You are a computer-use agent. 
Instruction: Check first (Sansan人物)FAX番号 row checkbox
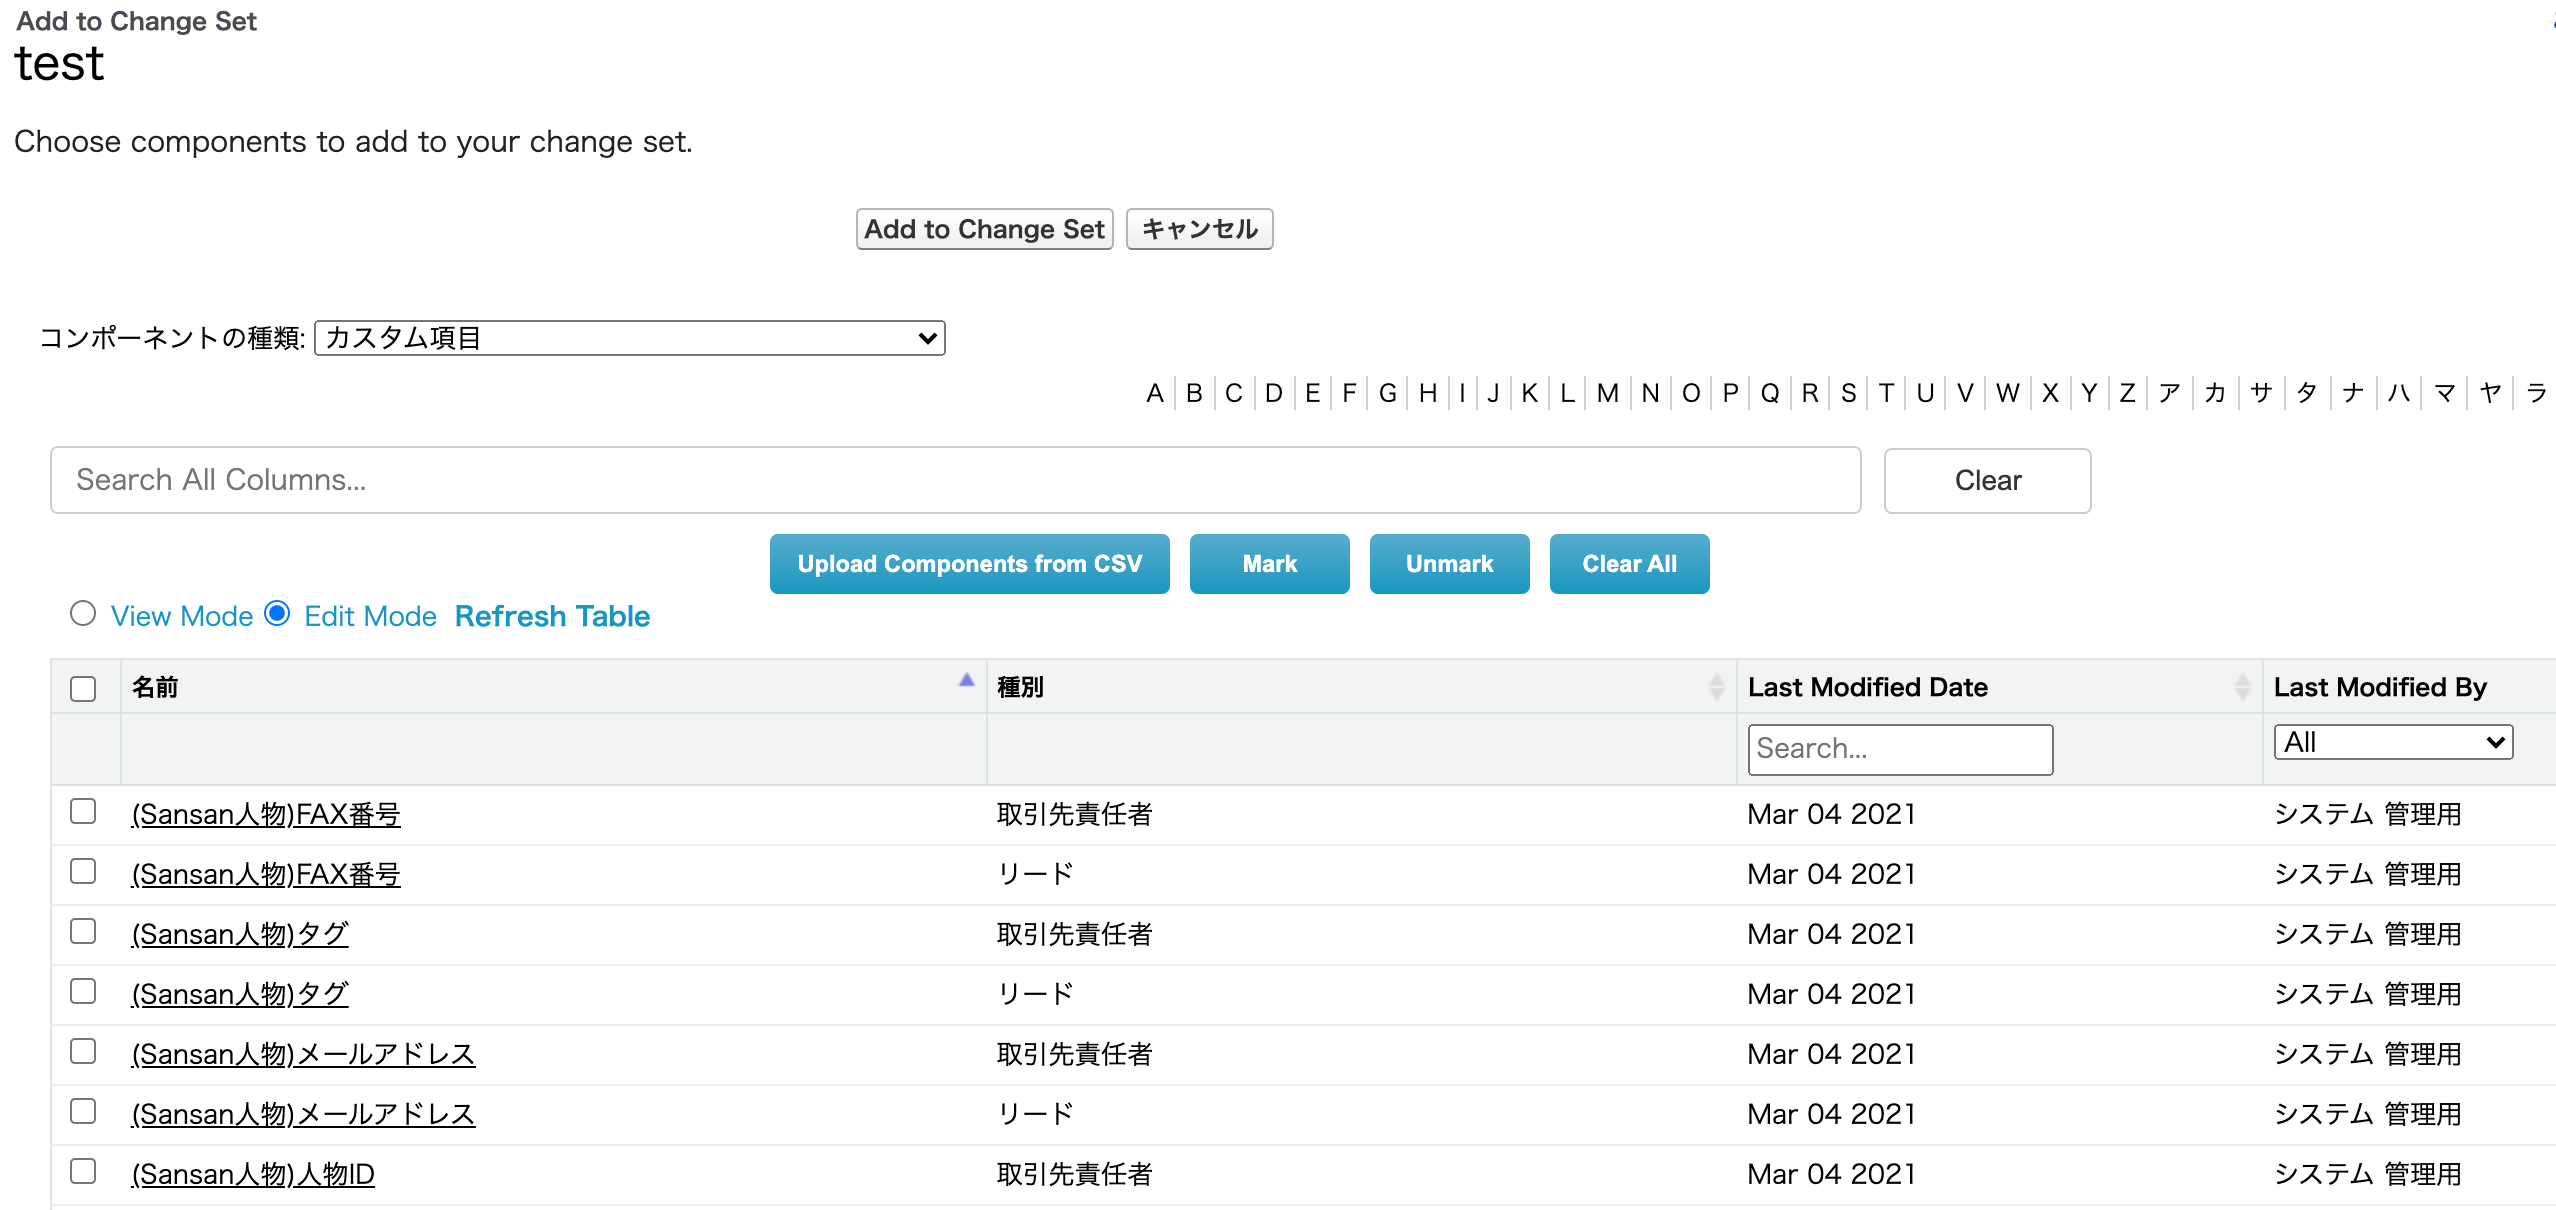83,811
